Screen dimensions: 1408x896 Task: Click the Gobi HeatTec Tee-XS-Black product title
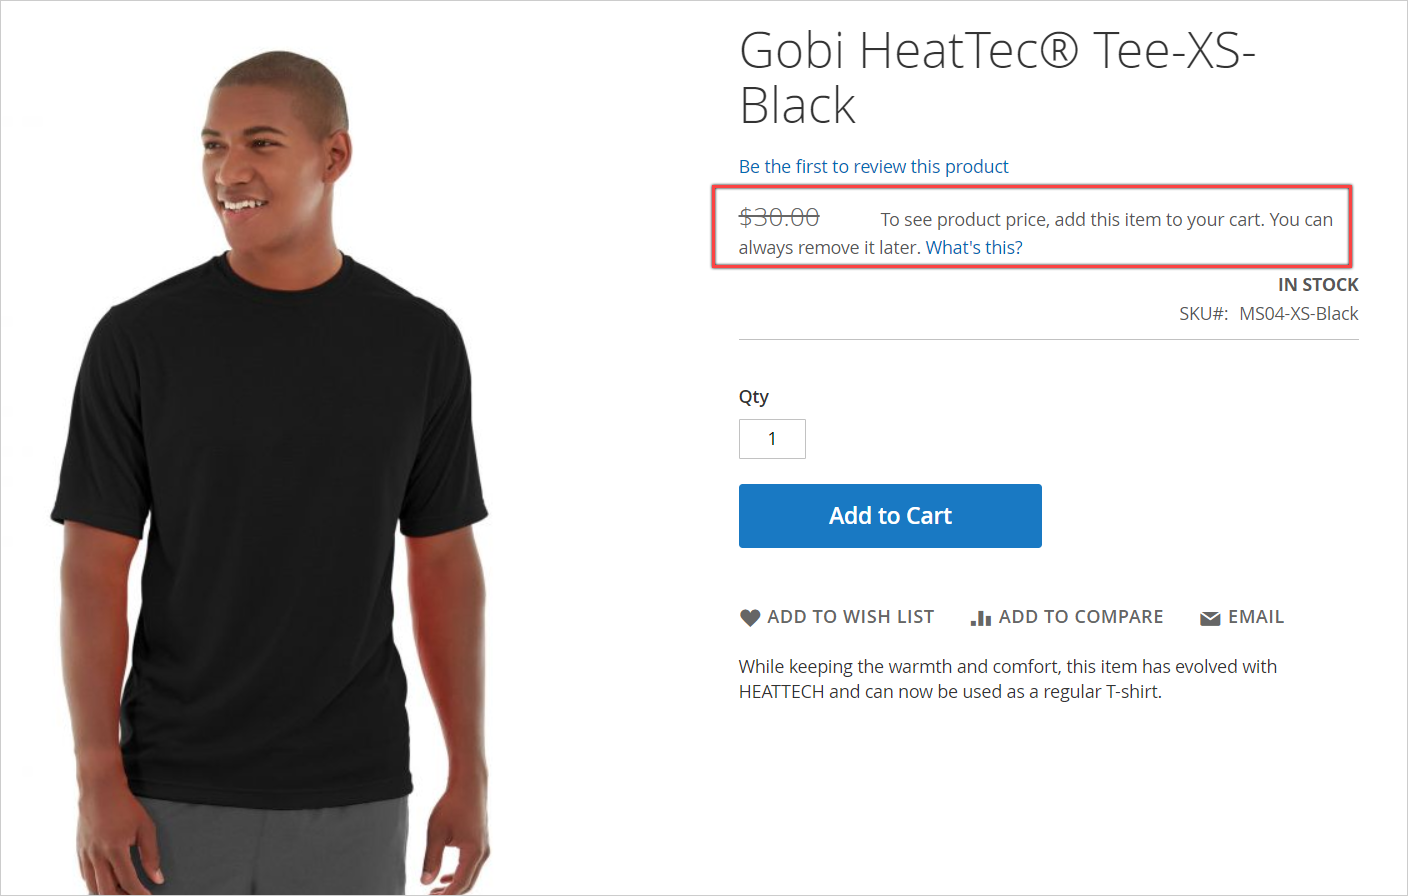(x=996, y=78)
